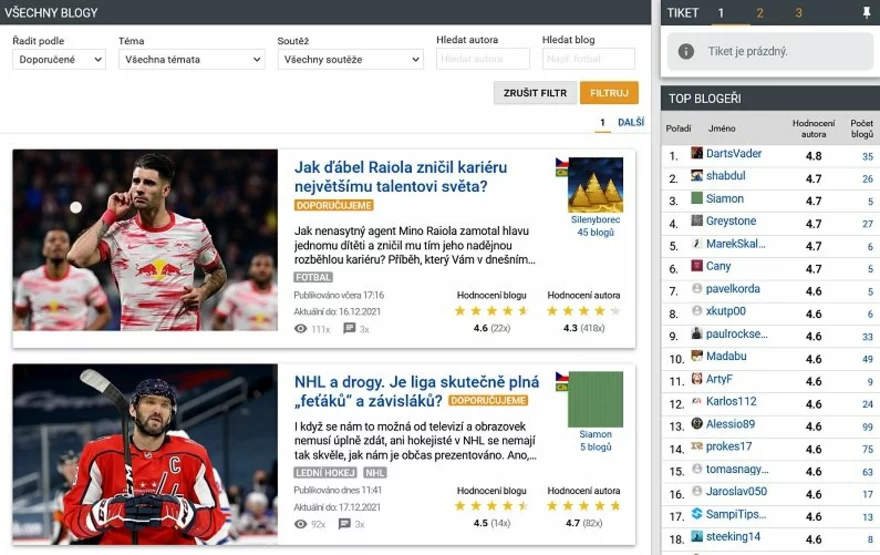
Task: Click SampiTips avatar icon
Action: [696, 513]
